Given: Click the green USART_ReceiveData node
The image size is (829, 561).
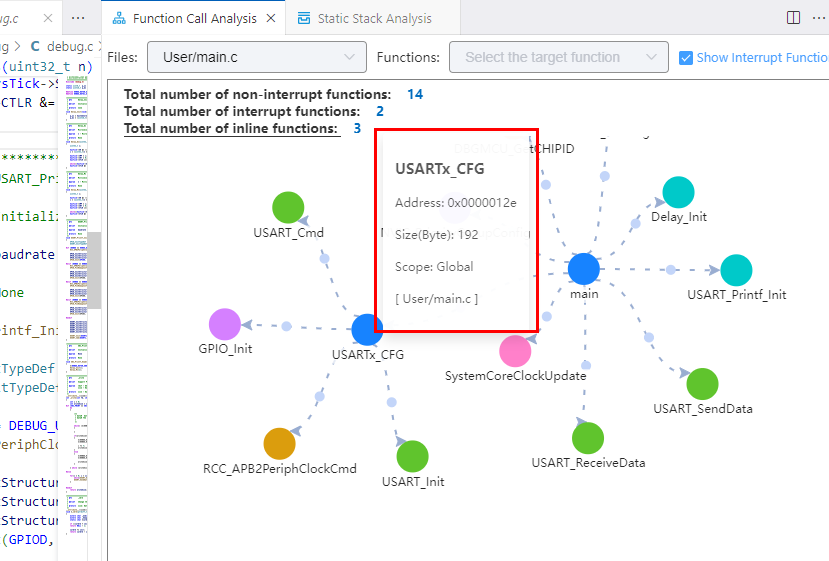Looking at the screenshot, I should (588, 438).
